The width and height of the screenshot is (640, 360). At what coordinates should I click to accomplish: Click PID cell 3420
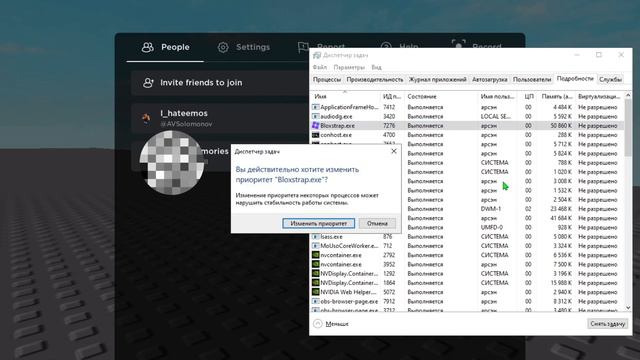coord(389,116)
